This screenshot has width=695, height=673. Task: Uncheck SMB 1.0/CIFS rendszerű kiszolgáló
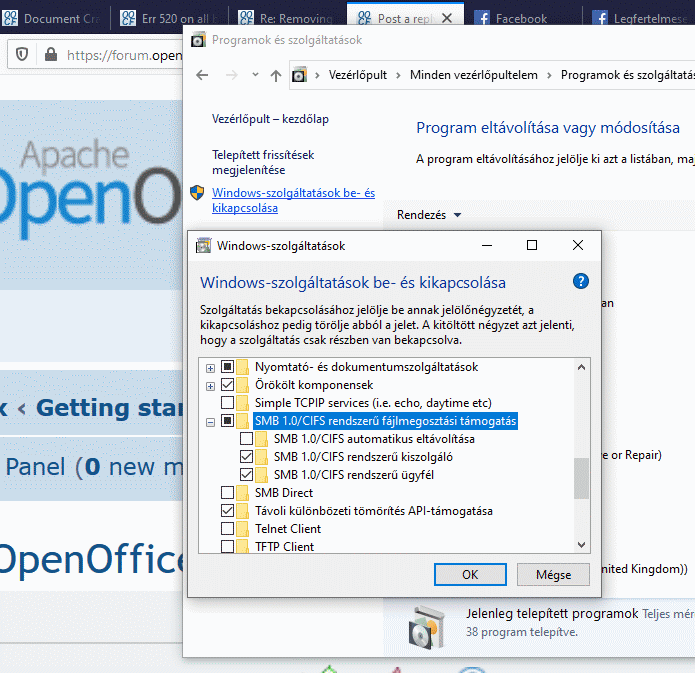[x=246, y=456]
